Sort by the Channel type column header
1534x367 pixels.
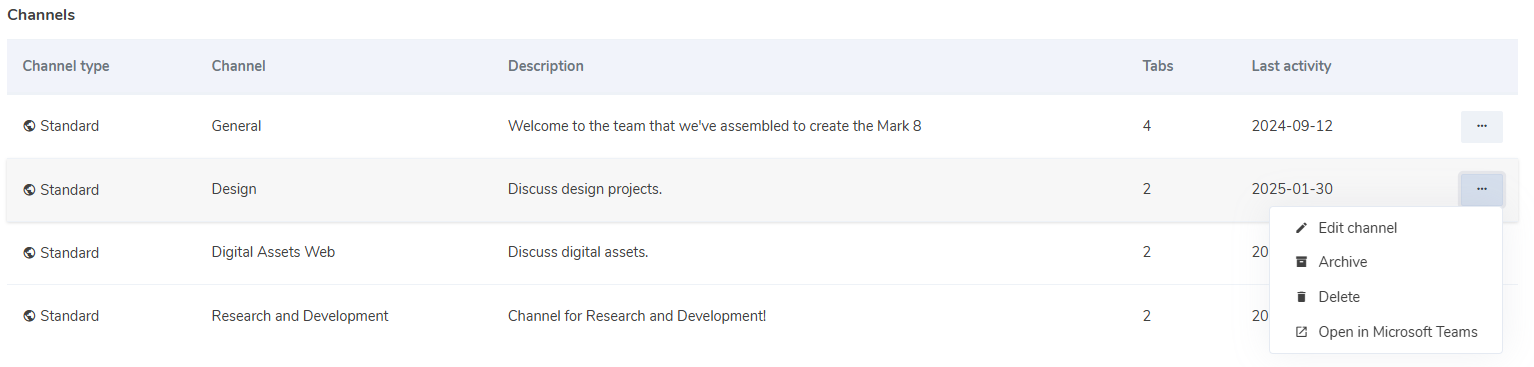(x=66, y=66)
